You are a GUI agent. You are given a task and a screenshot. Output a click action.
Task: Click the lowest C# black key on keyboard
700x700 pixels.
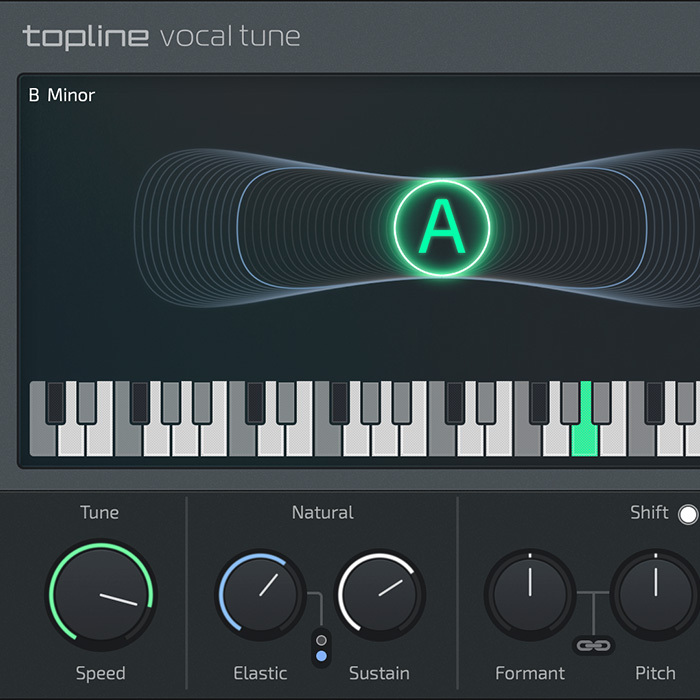[x=56, y=402]
